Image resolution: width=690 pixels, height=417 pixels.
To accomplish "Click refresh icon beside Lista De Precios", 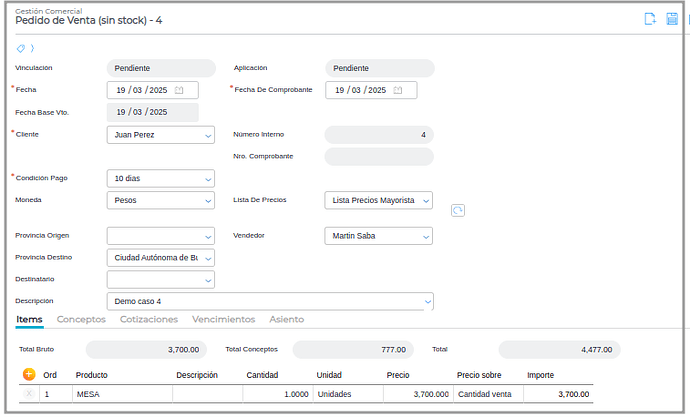I will 458,210.
